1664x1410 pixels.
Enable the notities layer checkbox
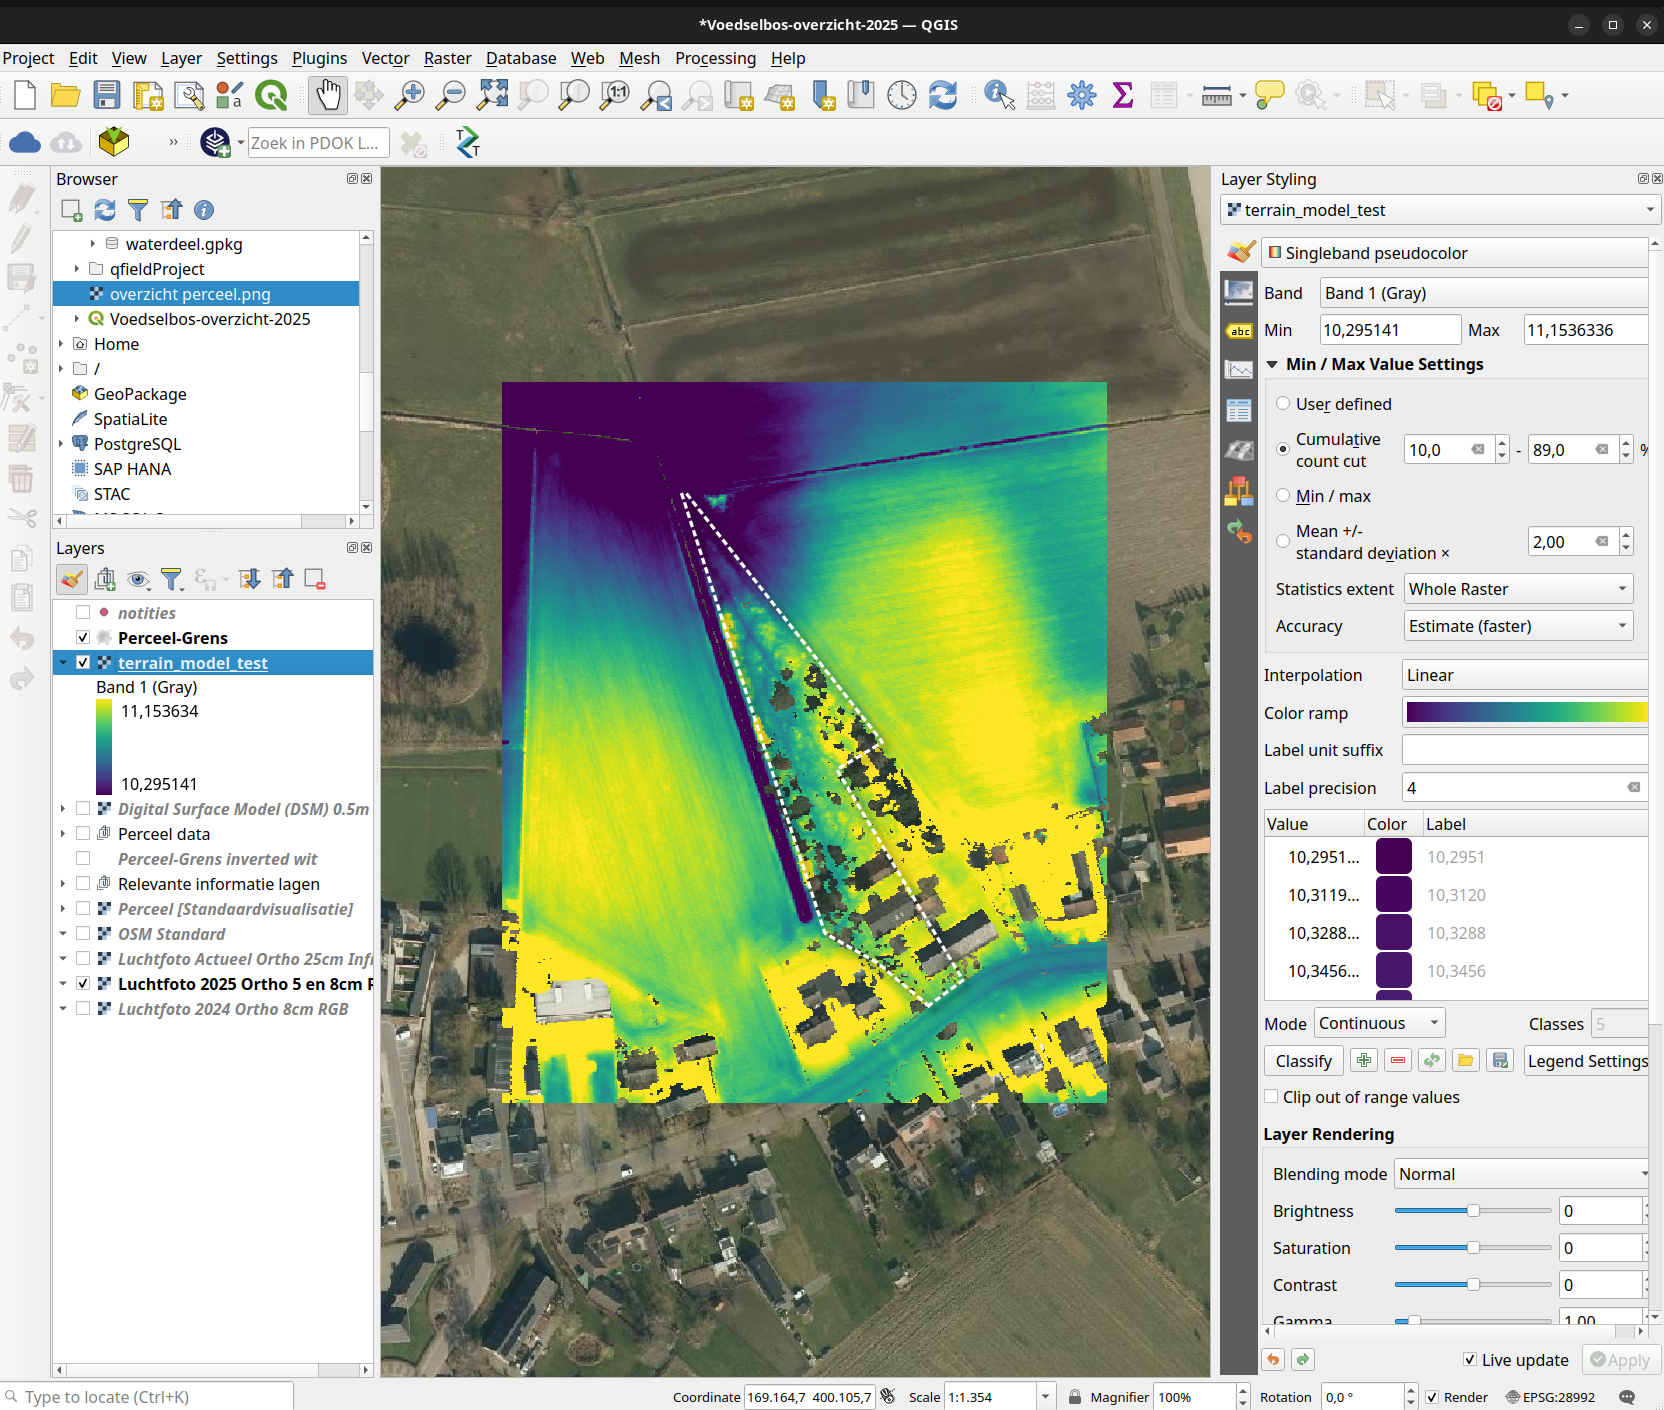pyautogui.click(x=83, y=613)
